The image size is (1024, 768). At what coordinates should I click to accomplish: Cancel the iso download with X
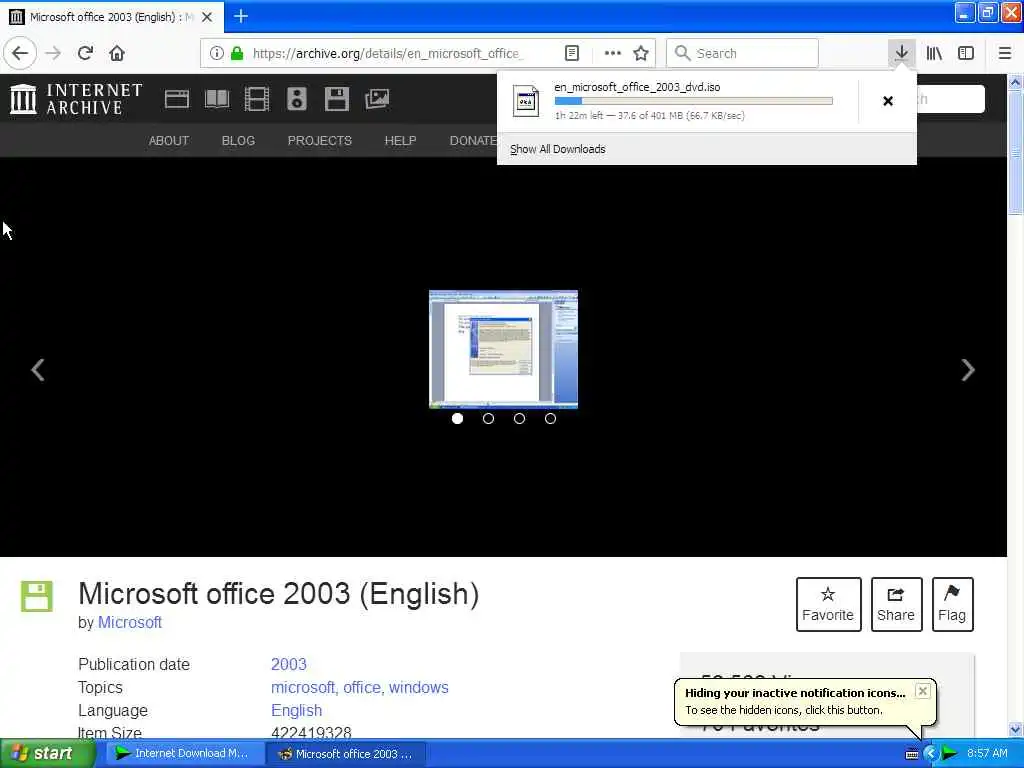888,101
